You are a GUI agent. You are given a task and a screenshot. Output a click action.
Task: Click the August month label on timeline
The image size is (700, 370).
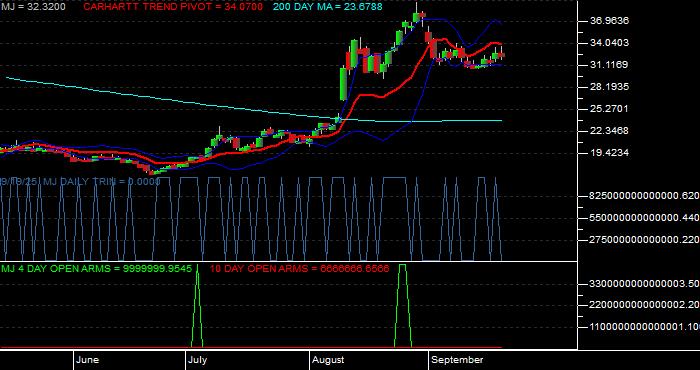pyautogui.click(x=328, y=360)
